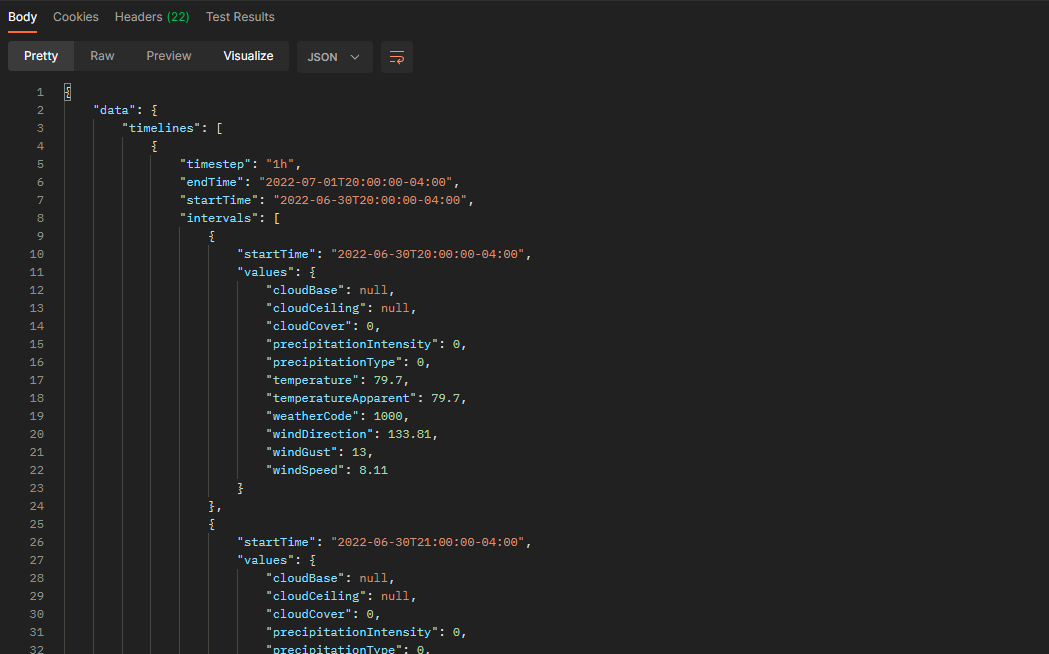Switch to the Body tab
This screenshot has height=654, width=1049.
tap(22, 17)
